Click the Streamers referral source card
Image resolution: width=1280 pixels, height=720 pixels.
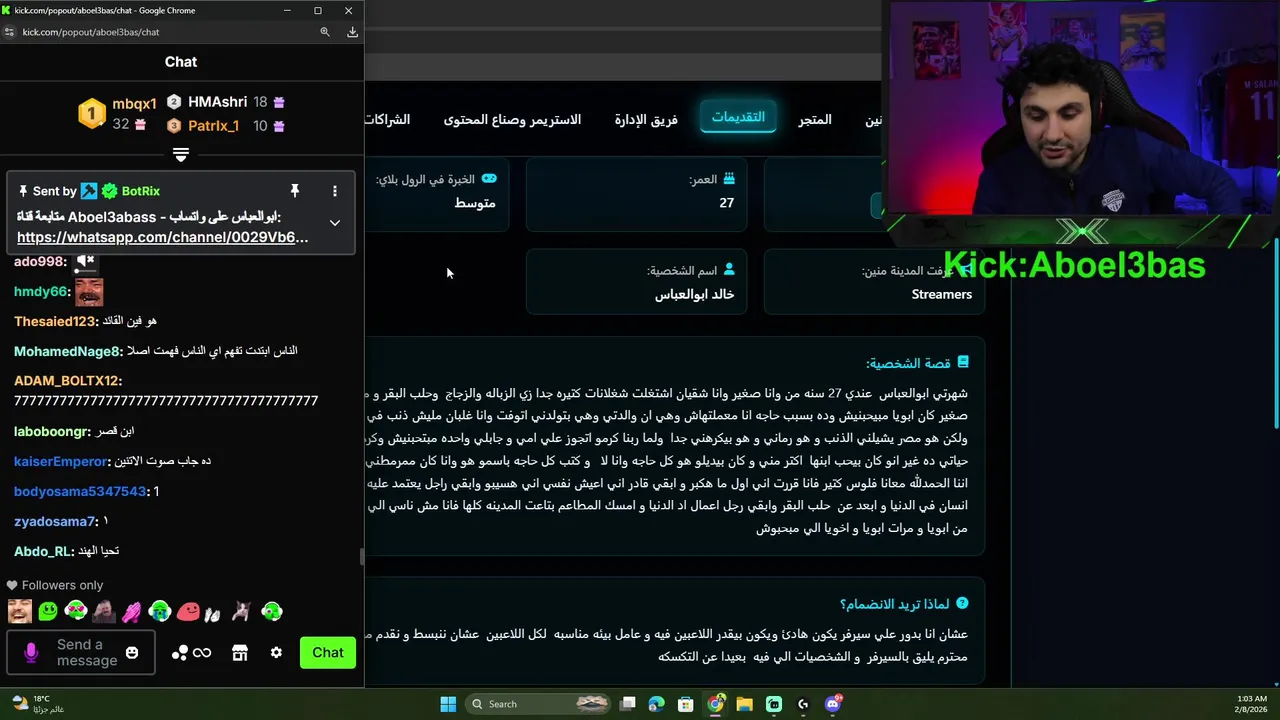coord(874,282)
